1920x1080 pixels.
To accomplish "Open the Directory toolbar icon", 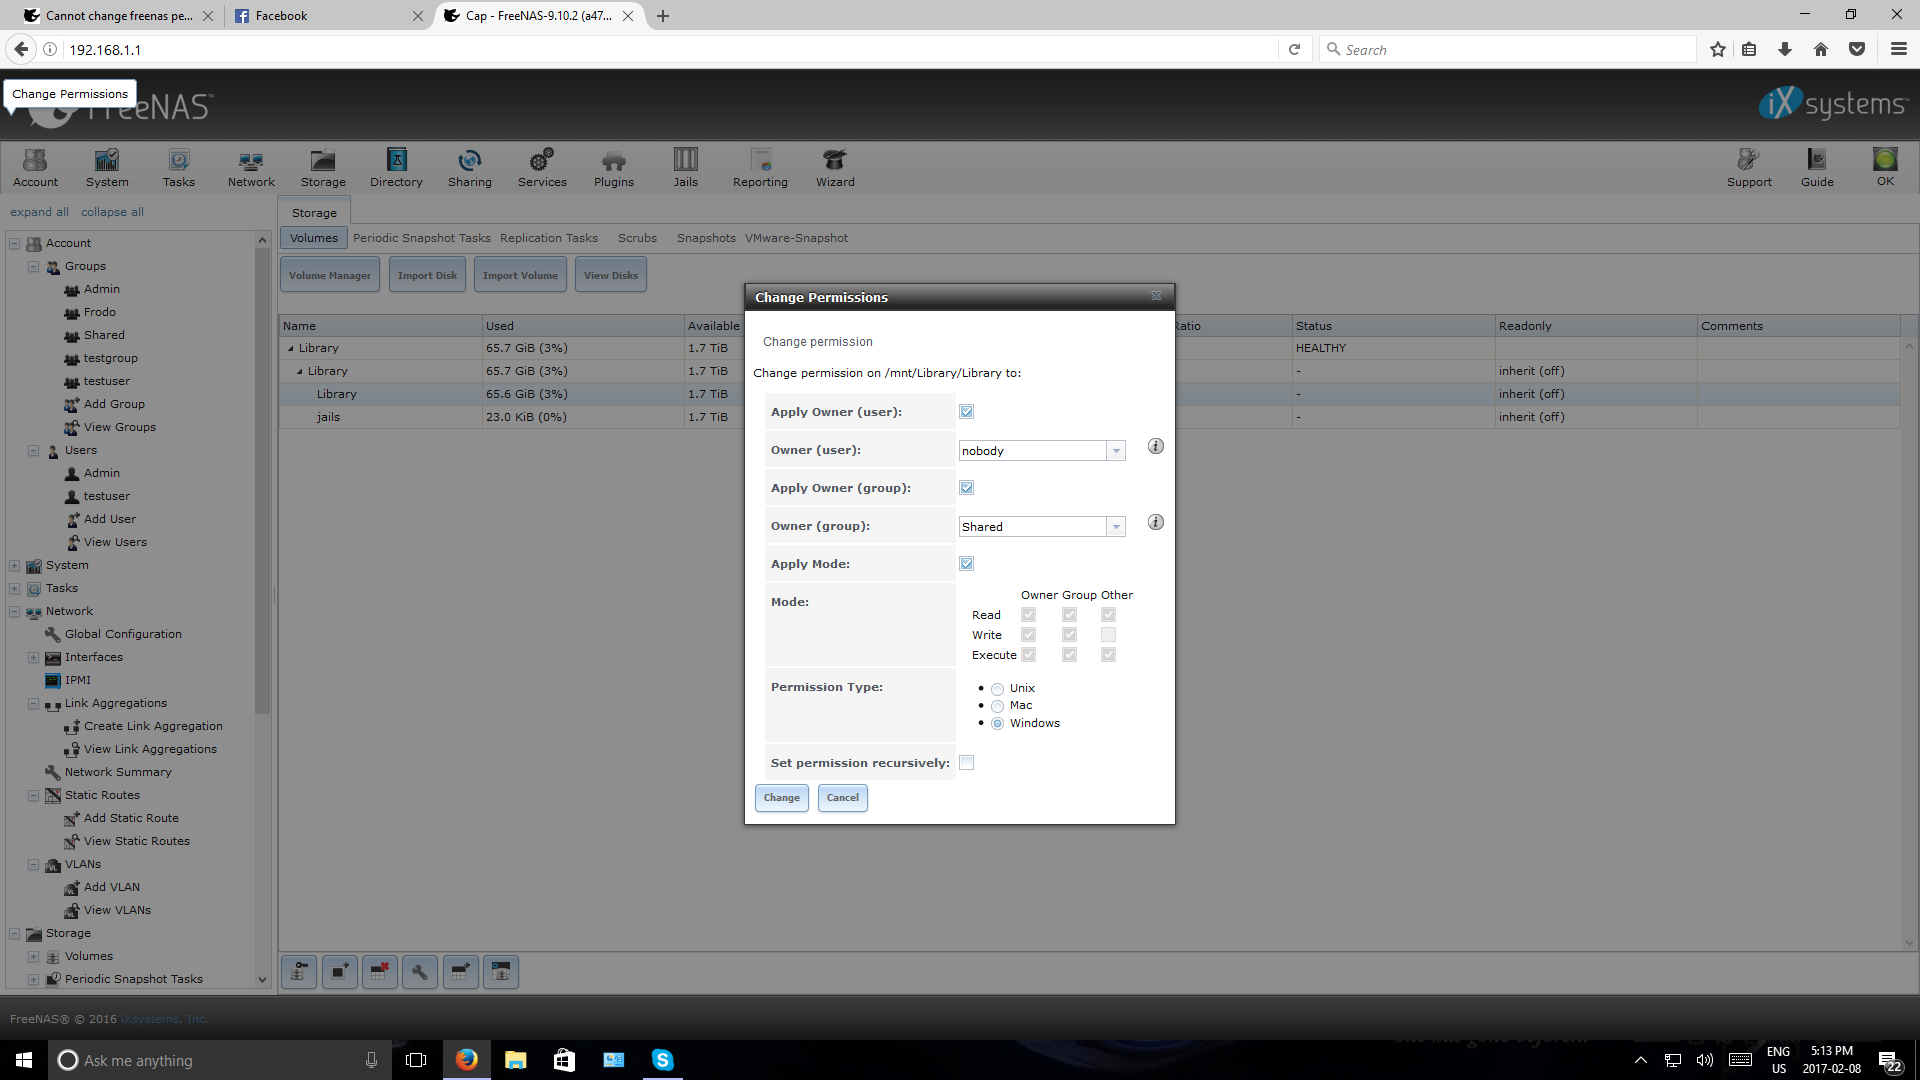I will pos(396,167).
